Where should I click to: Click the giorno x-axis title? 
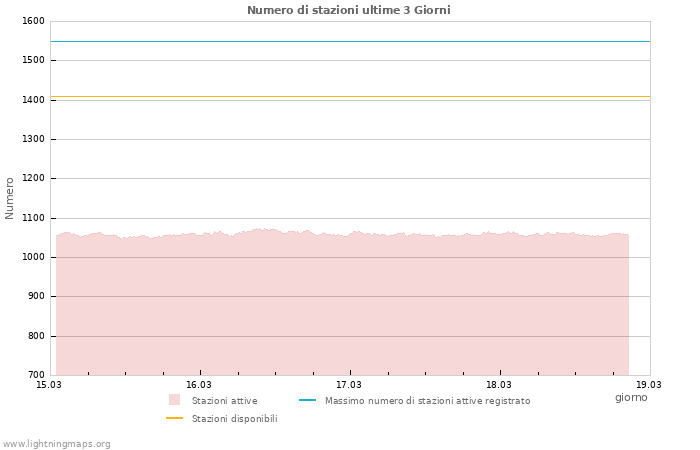click(631, 397)
